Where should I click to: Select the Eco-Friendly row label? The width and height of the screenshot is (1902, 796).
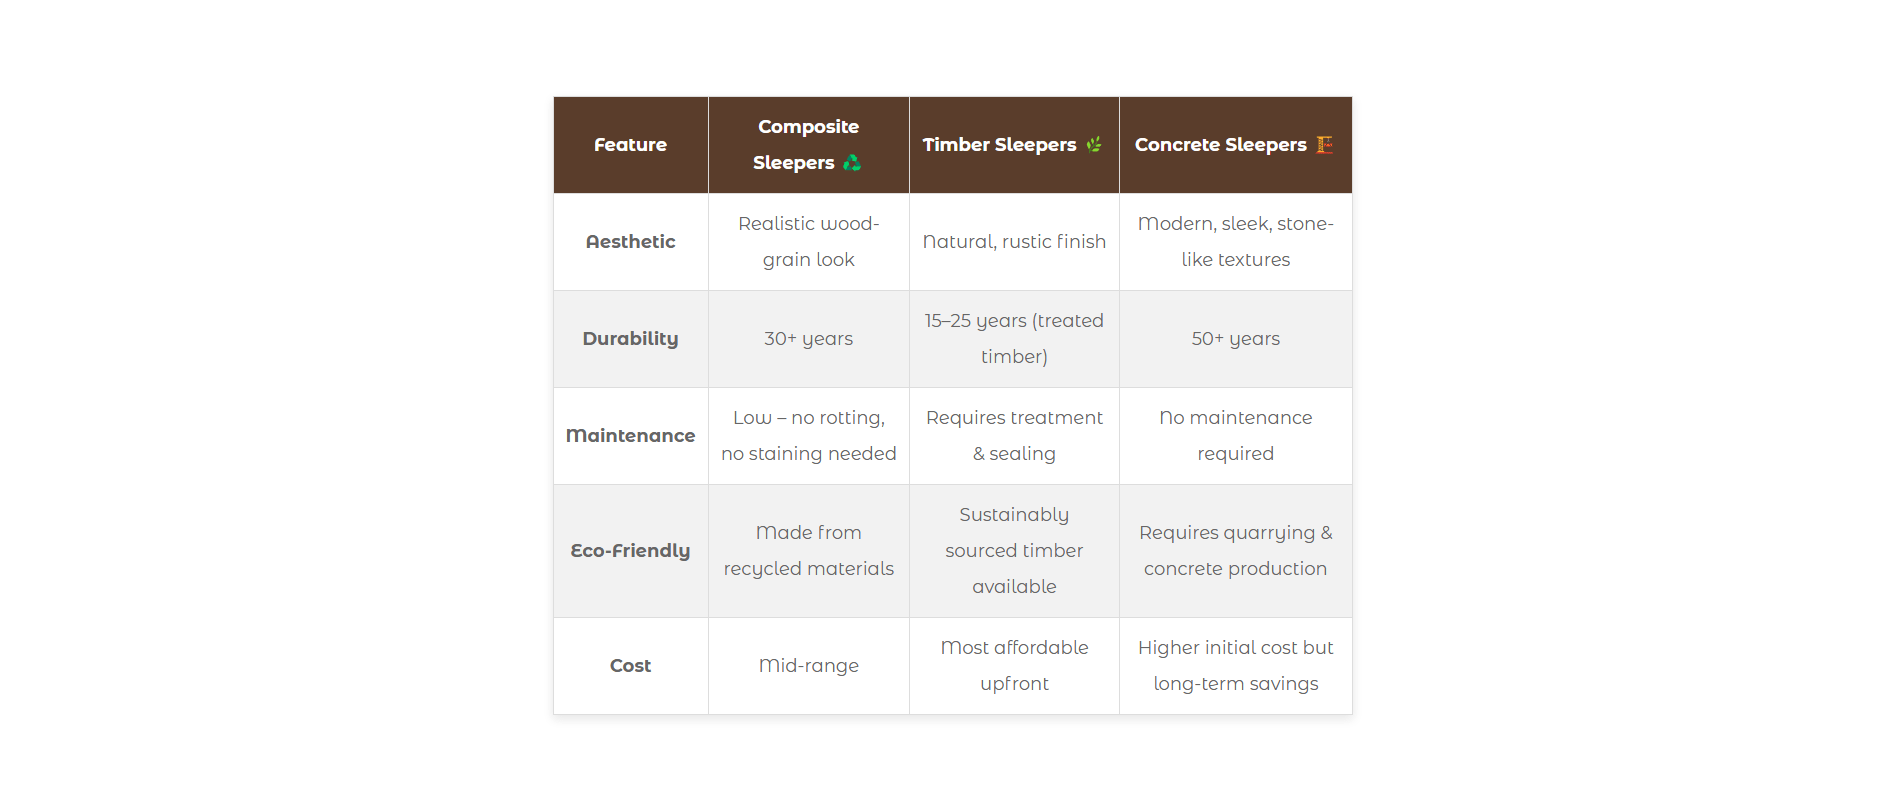click(x=631, y=551)
